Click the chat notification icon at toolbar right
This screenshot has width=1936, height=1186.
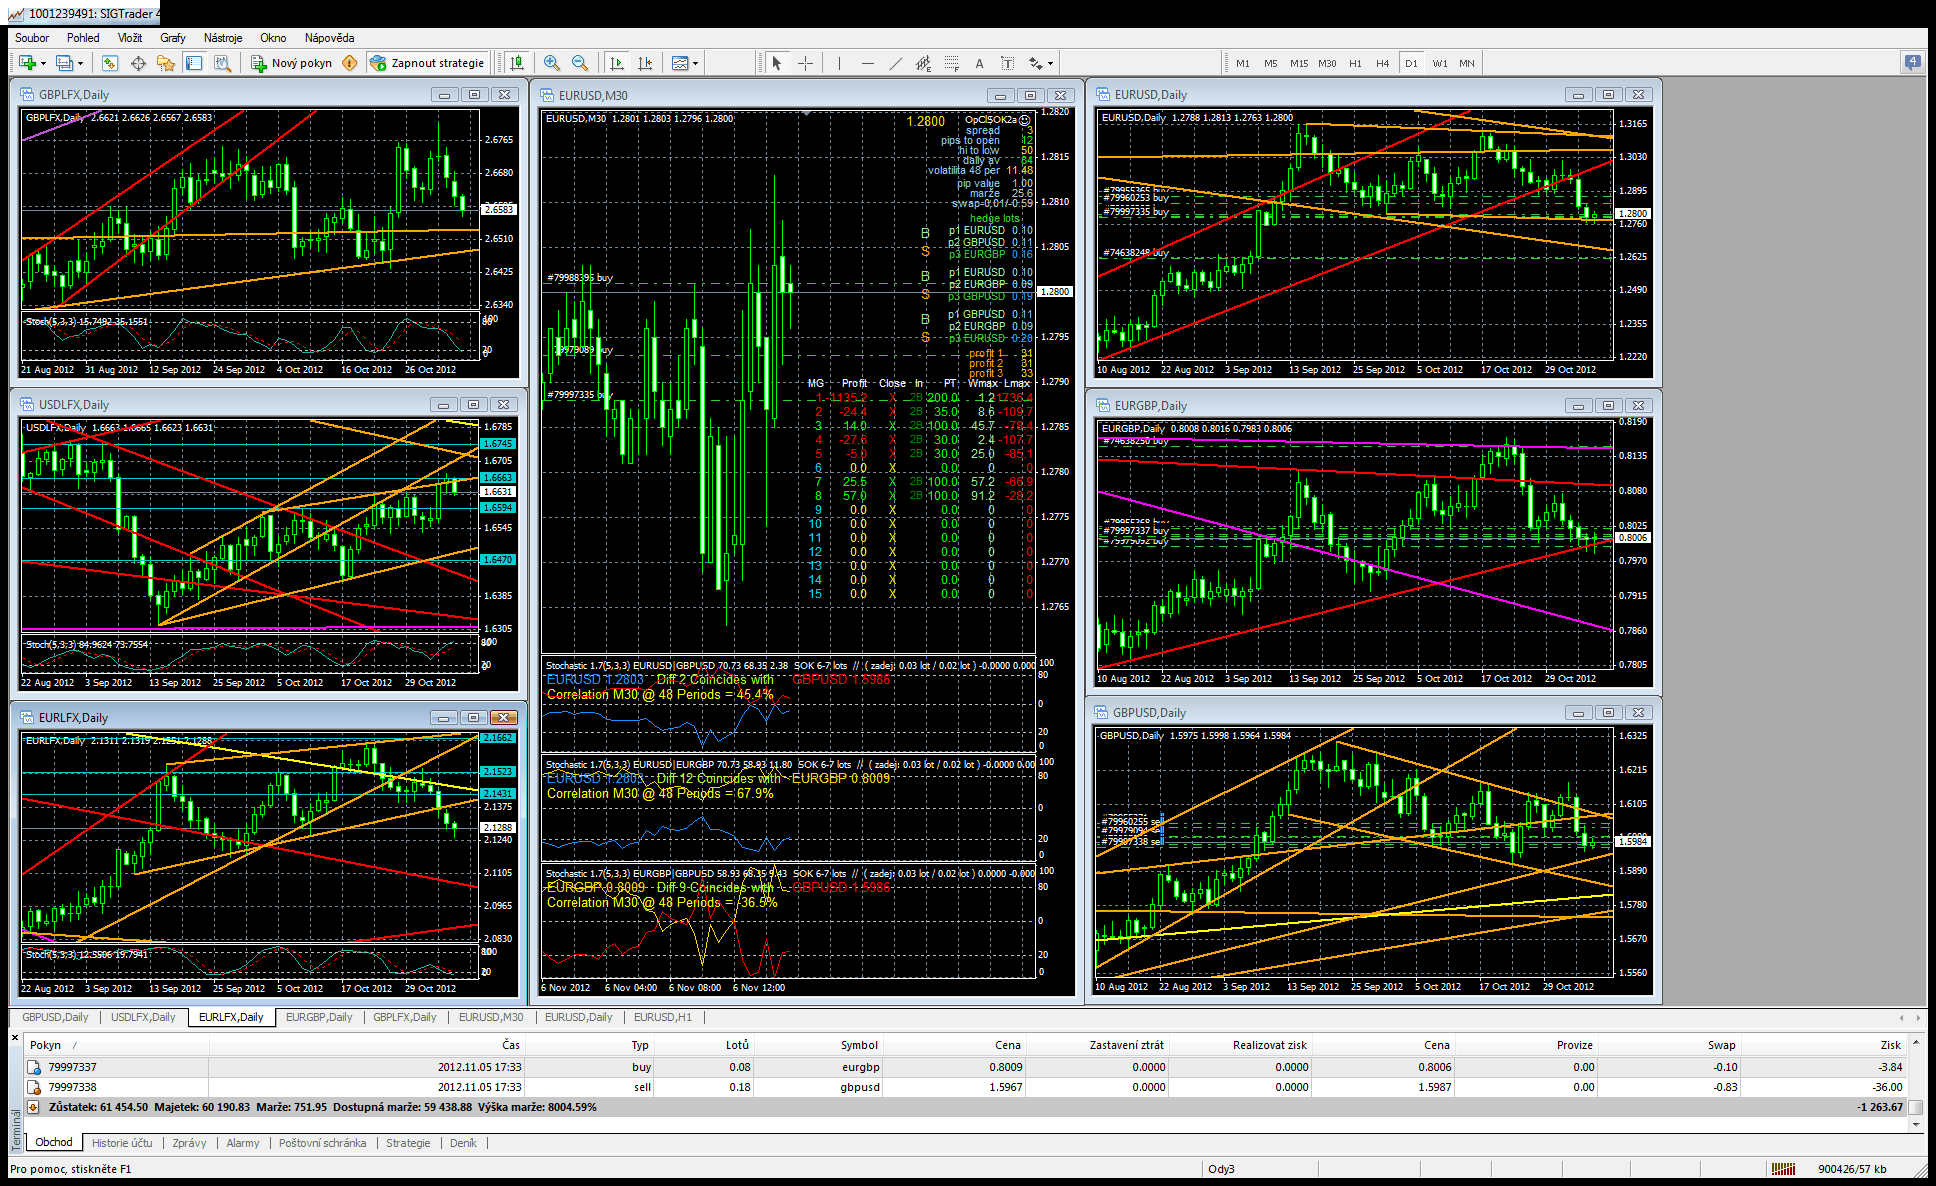1912,62
